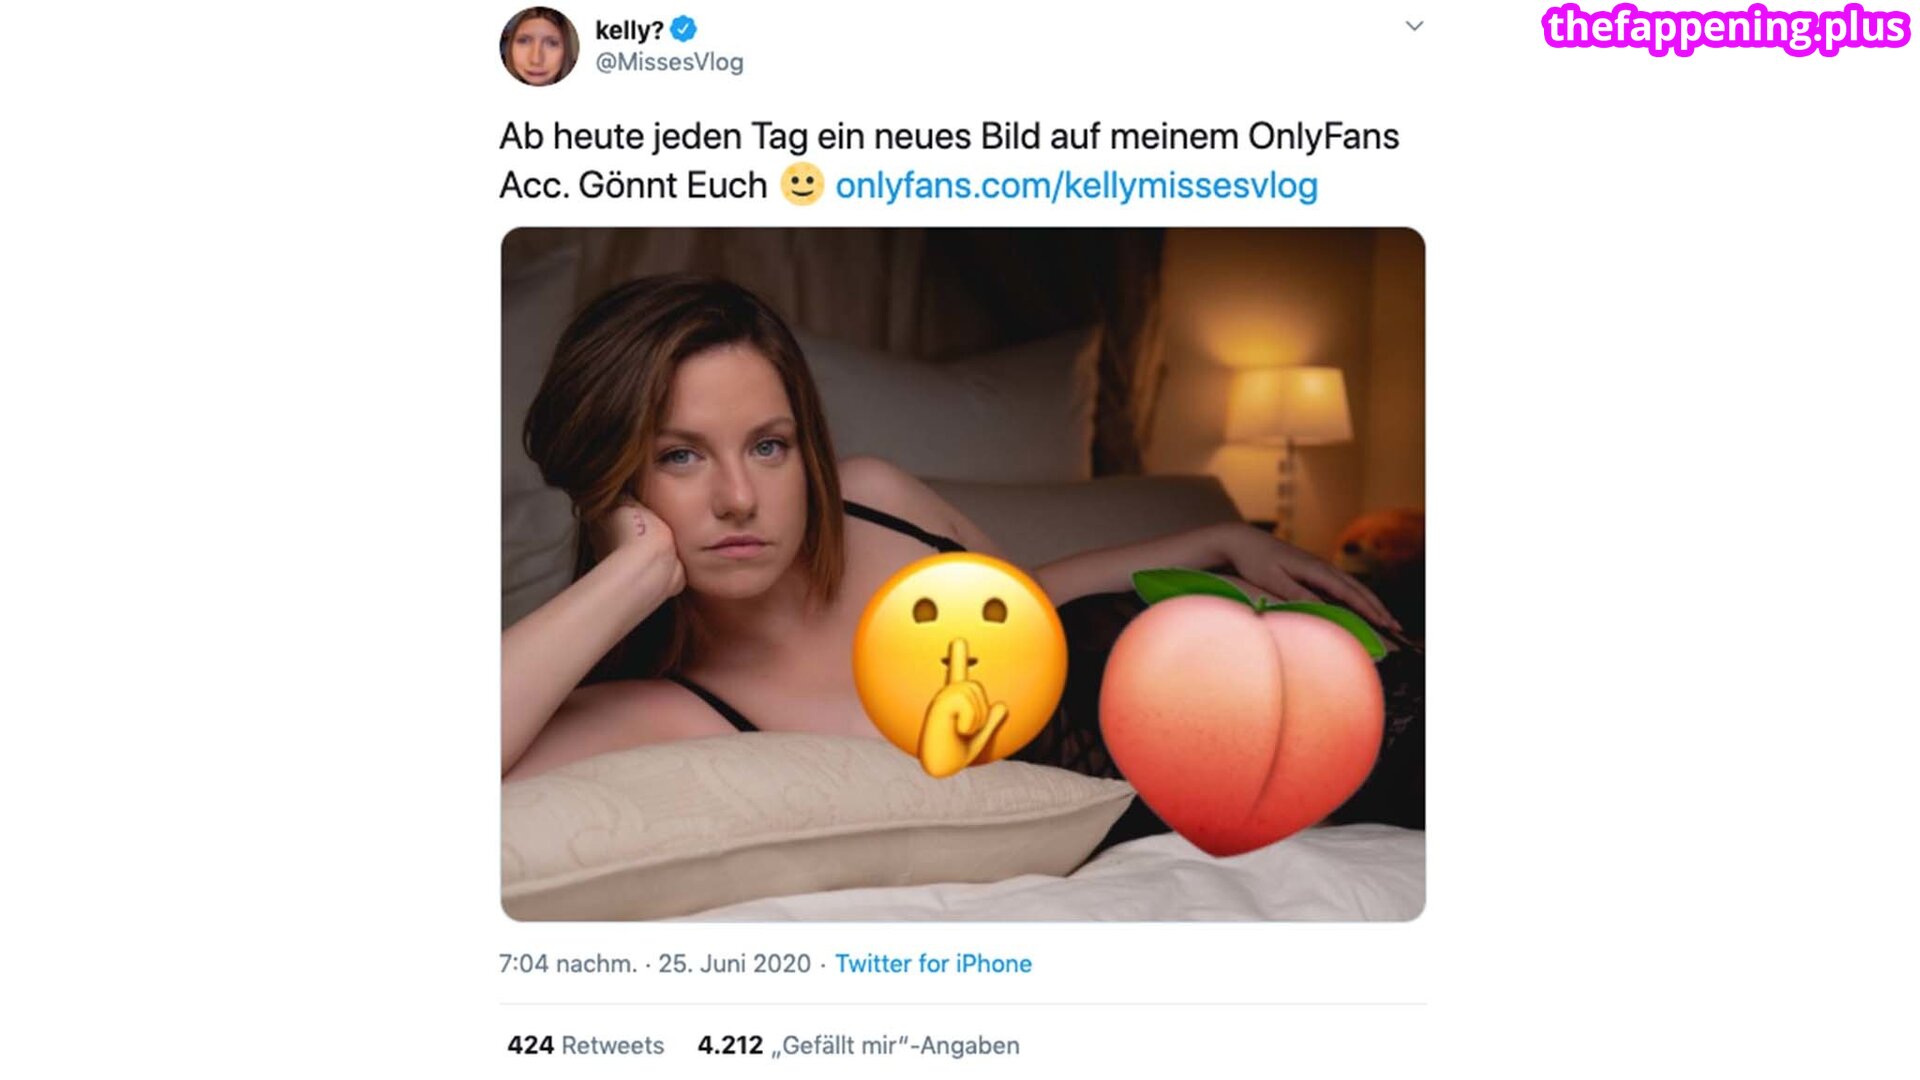The width and height of the screenshot is (1920, 1080).
Task: Open the @MissesVlog handle profile
Action: 669,62
